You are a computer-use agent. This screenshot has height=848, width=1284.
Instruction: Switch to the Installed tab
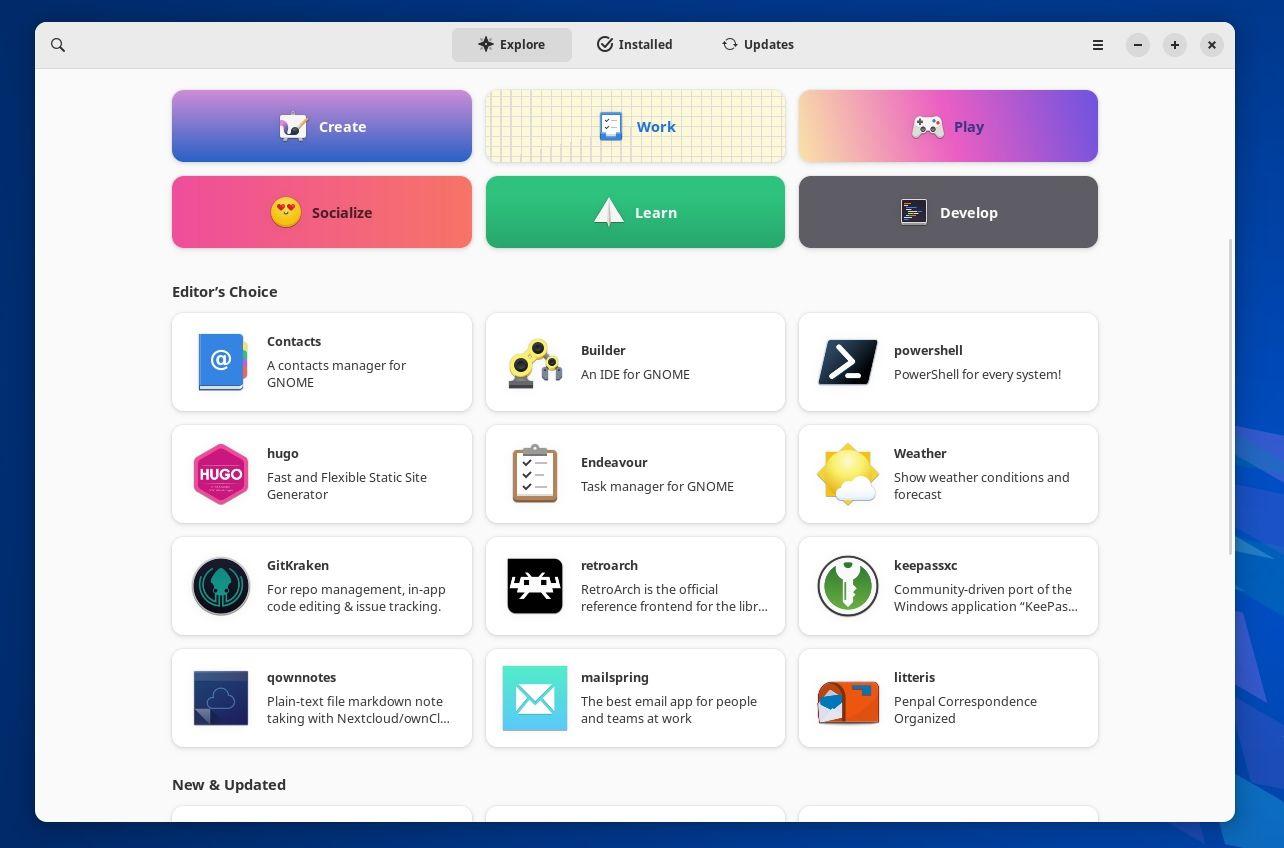[634, 44]
